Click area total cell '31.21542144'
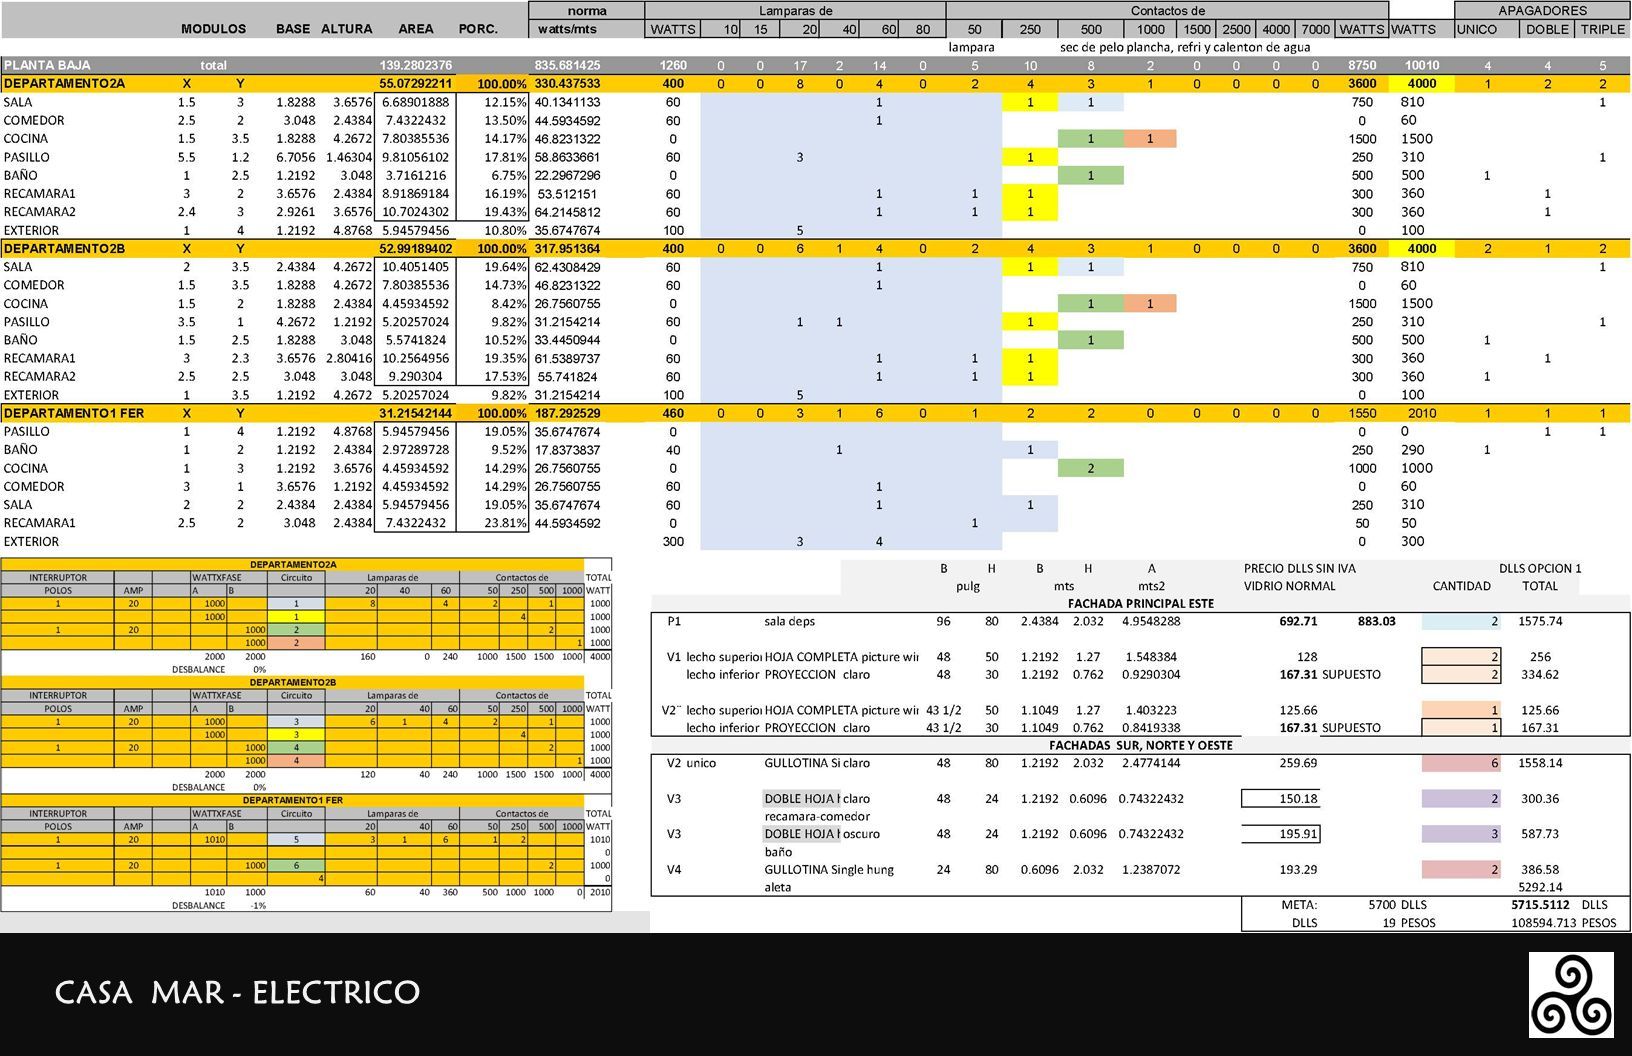Viewport: 1632px width, 1056px height. (x=415, y=413)
